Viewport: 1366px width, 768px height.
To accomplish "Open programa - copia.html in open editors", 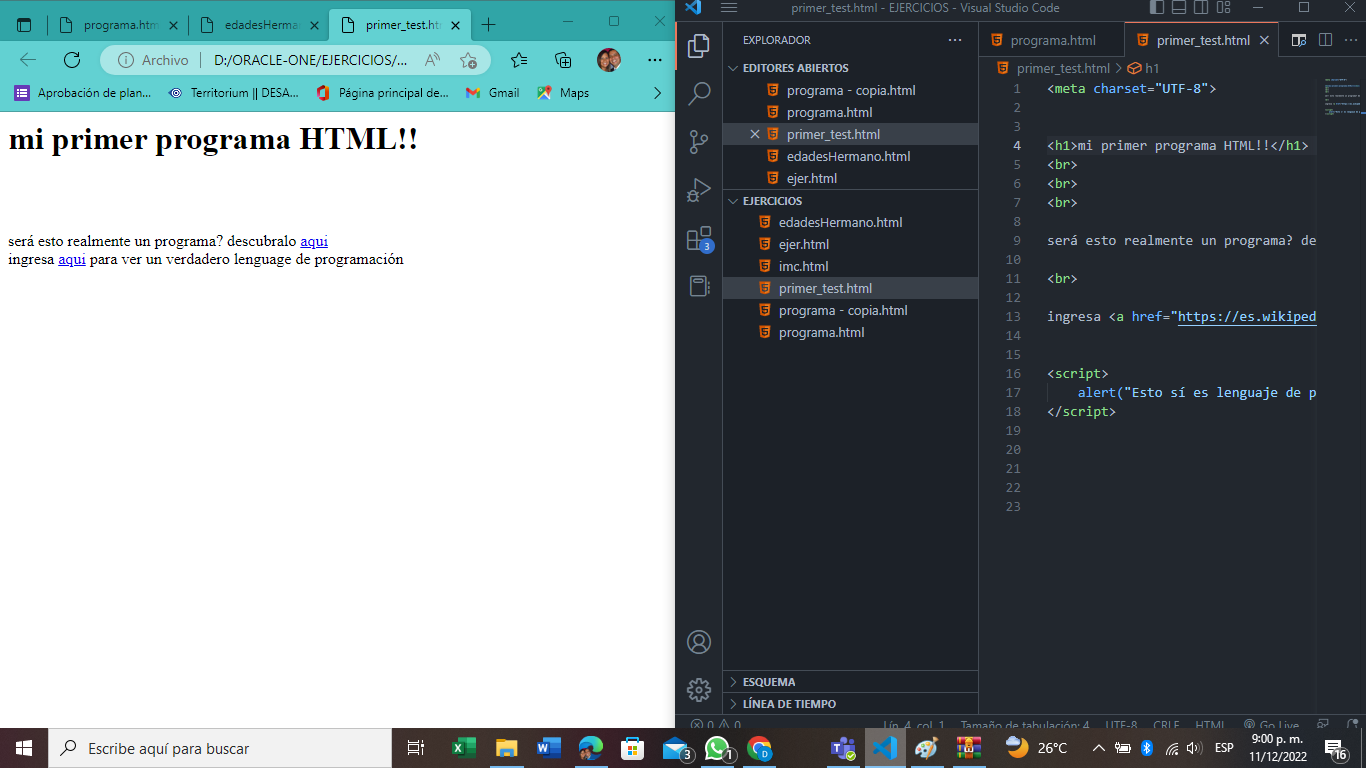I will pyautogui.click(x=850, y=90).
